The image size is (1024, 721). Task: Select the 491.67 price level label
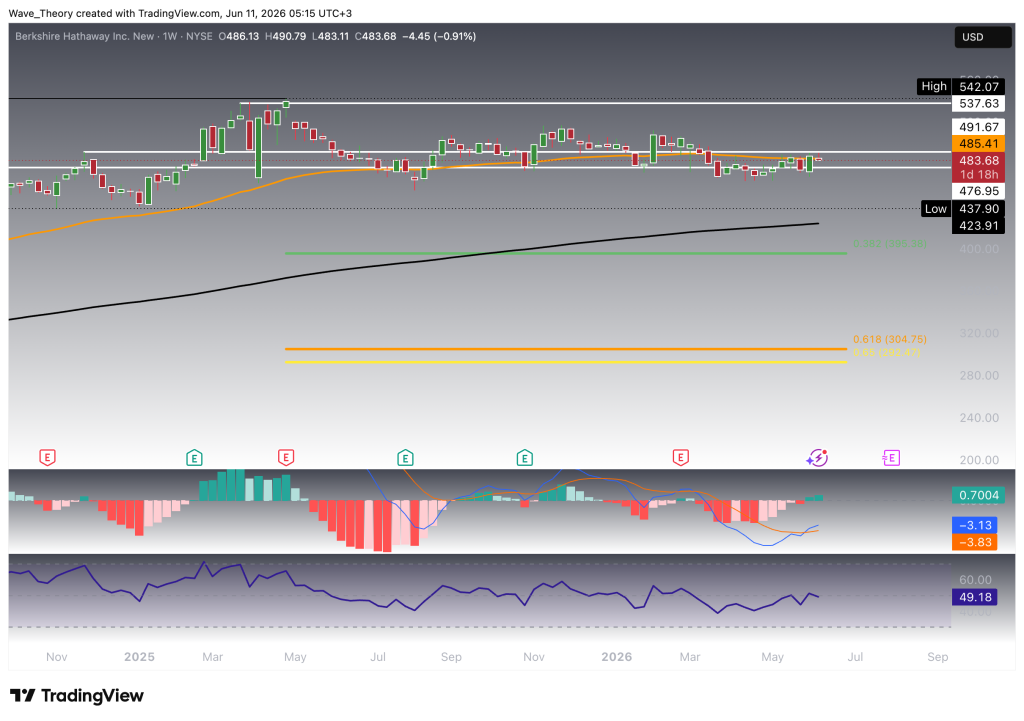tap(978, 127)
